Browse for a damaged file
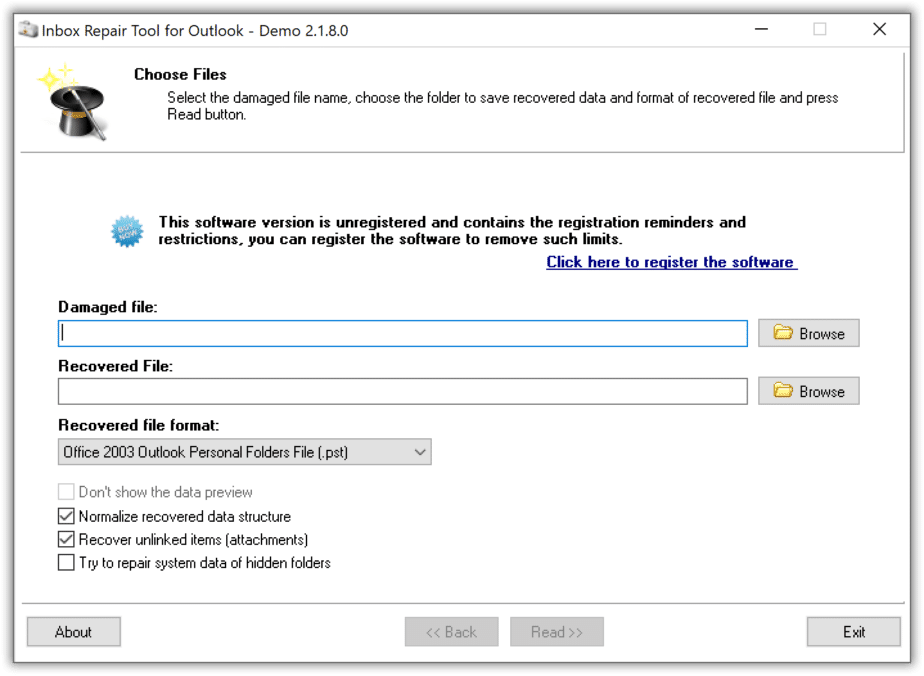Screen dimensions: 924x676 click(x=808, y=332)
